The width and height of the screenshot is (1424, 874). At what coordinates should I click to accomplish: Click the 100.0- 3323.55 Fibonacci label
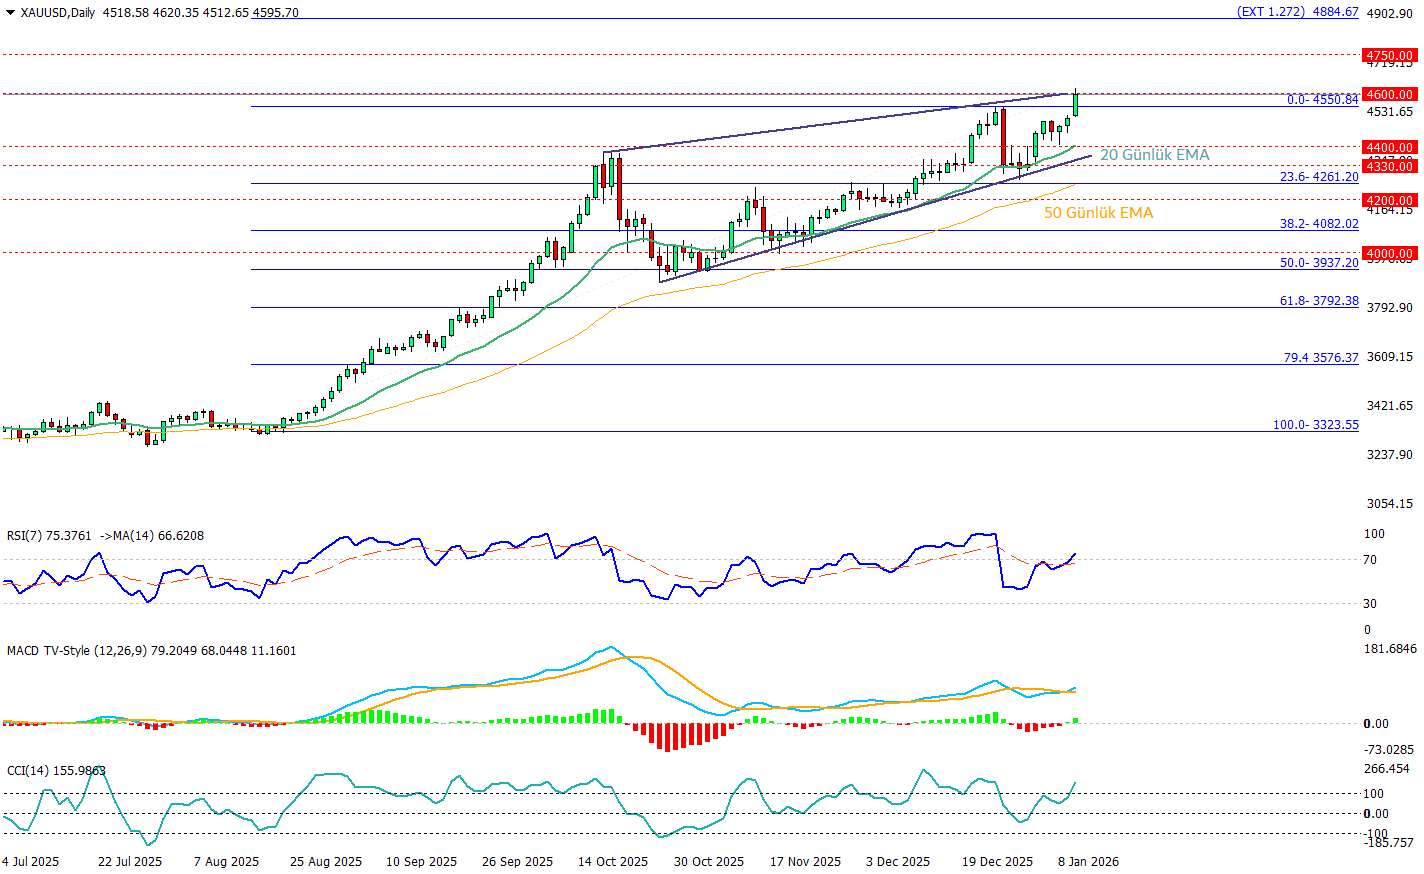click(1315, 425)
